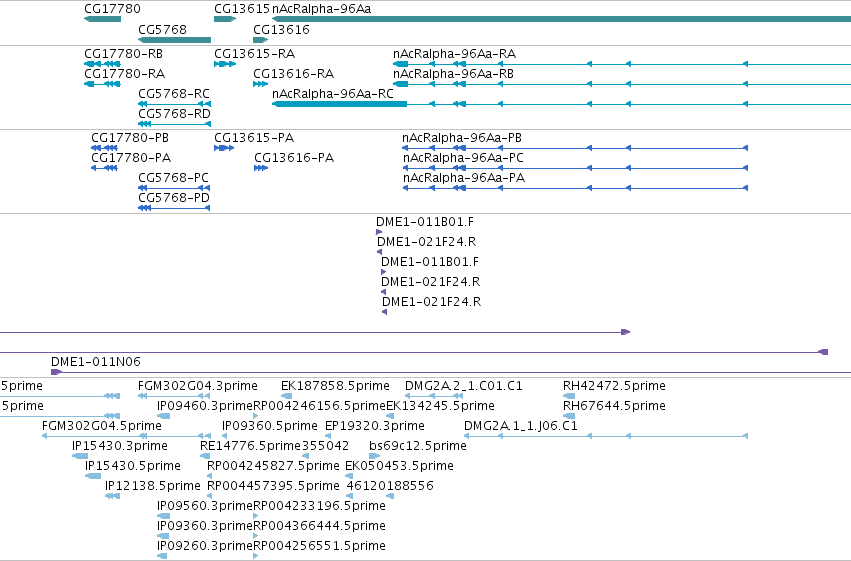Click EST IP09460.3prime
The image size is (851, 561).
205,406
